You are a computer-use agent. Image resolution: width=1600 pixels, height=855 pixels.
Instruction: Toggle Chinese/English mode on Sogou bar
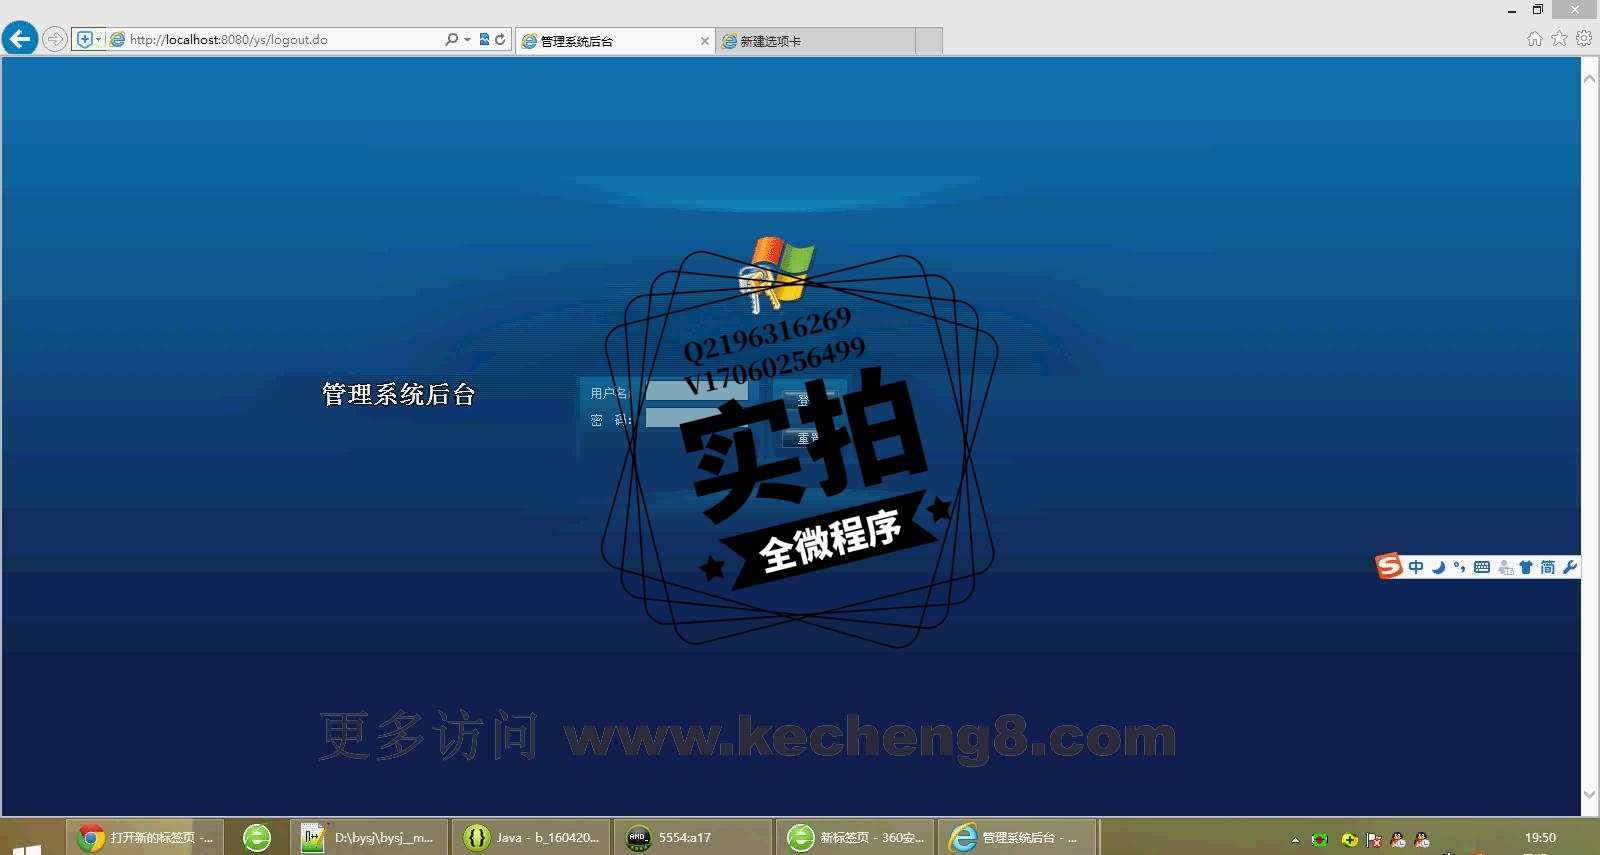1416,567
